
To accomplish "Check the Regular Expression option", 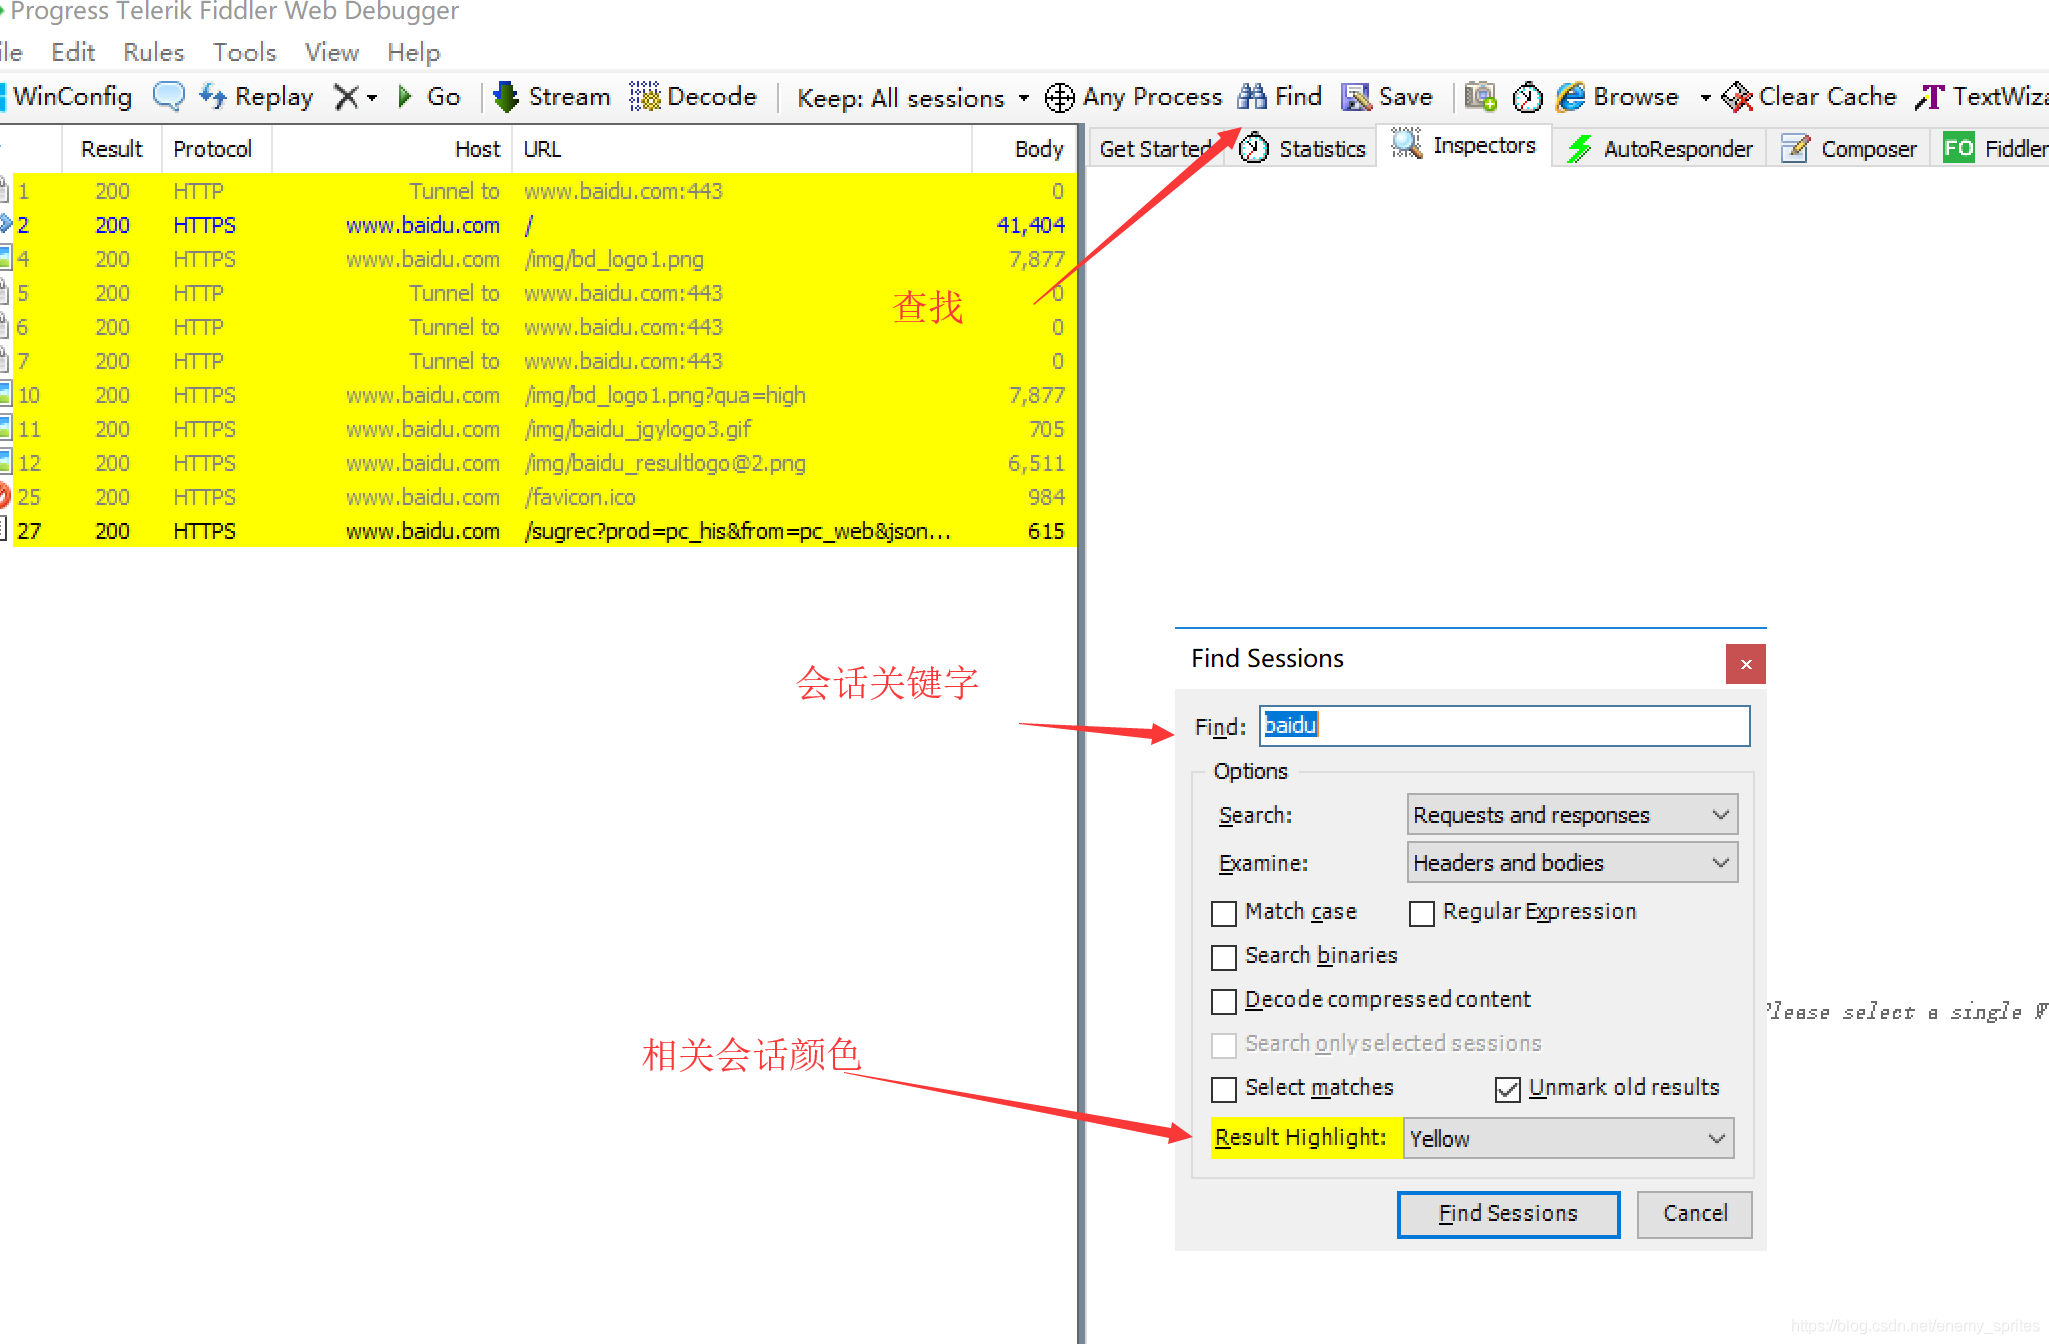I will 1421,913.
